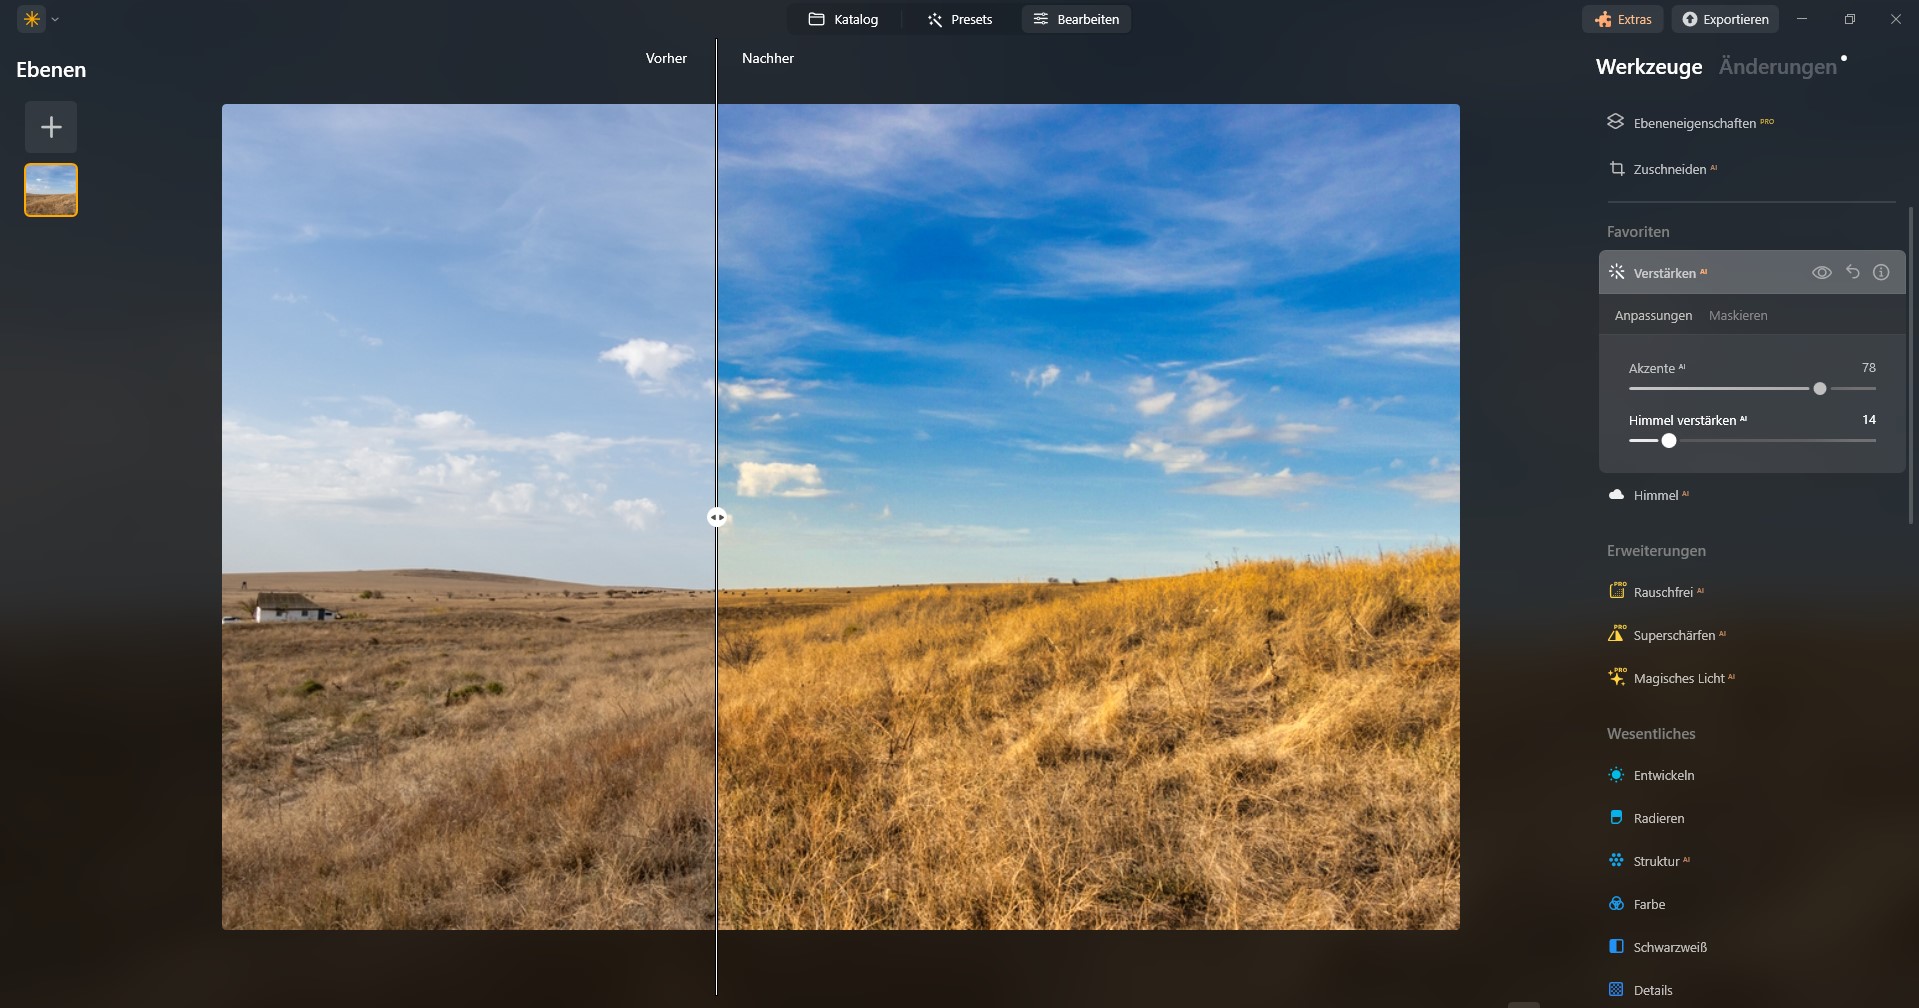This screenshot has width=1919, height=1008.
Task: Expand the app logo dropdown menu
Action: click(55, 18)
